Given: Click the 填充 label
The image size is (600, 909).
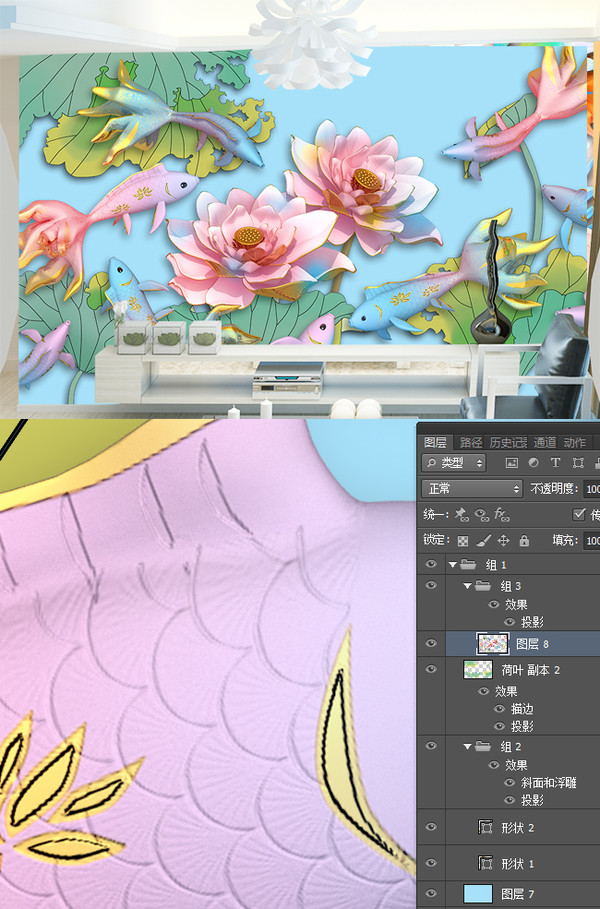Looking at the screenshot, I should (x=565, y=540).
